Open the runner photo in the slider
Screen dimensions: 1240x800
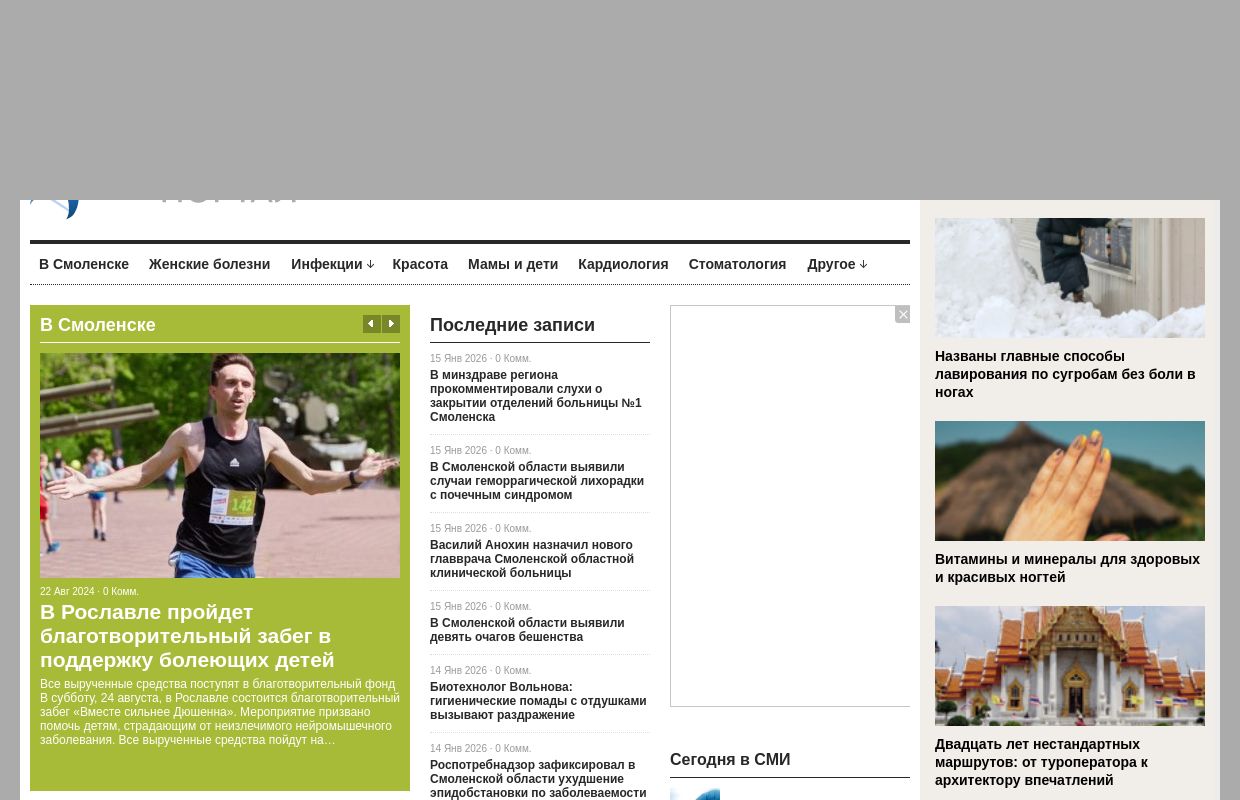pos(220,465)
